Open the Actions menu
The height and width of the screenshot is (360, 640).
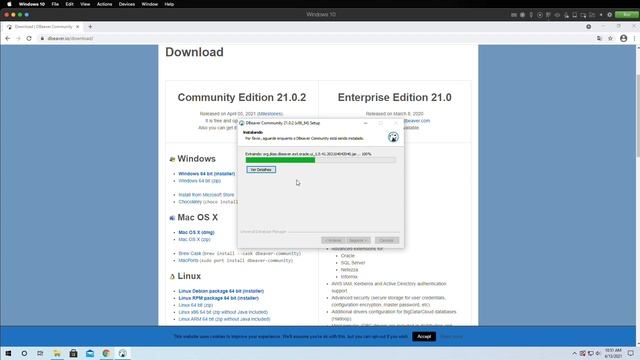coord(104,4)
